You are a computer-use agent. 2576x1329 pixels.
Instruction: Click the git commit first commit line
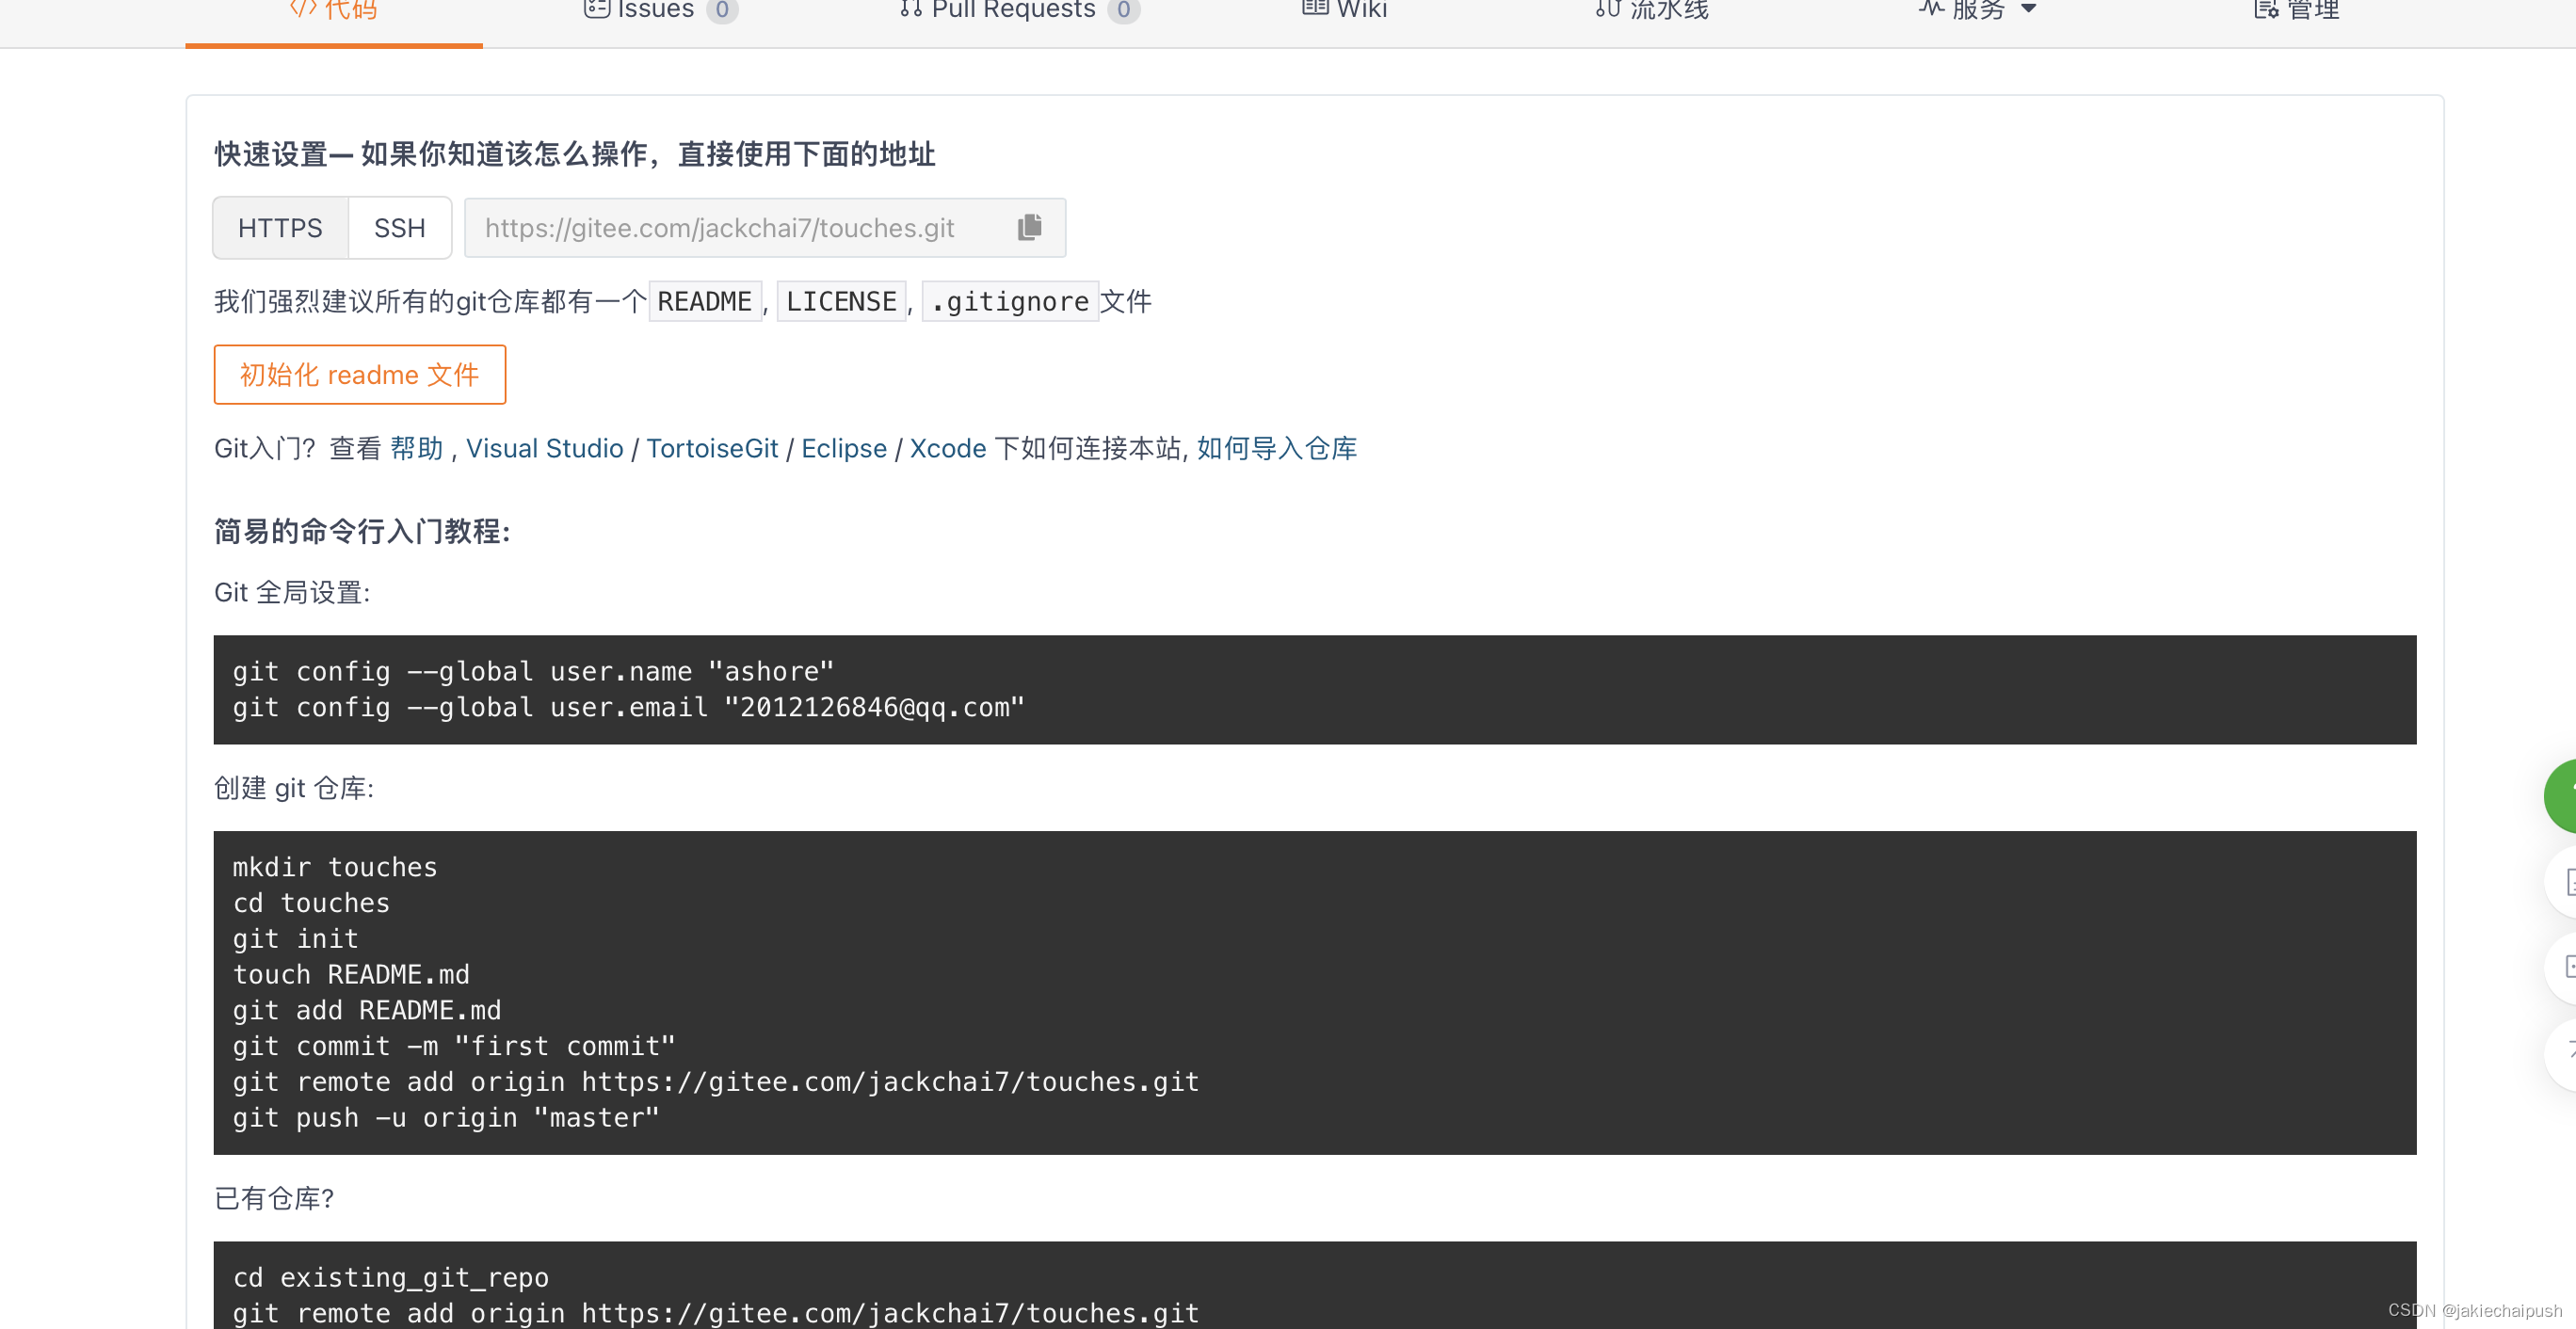[x=454, y=1046]
